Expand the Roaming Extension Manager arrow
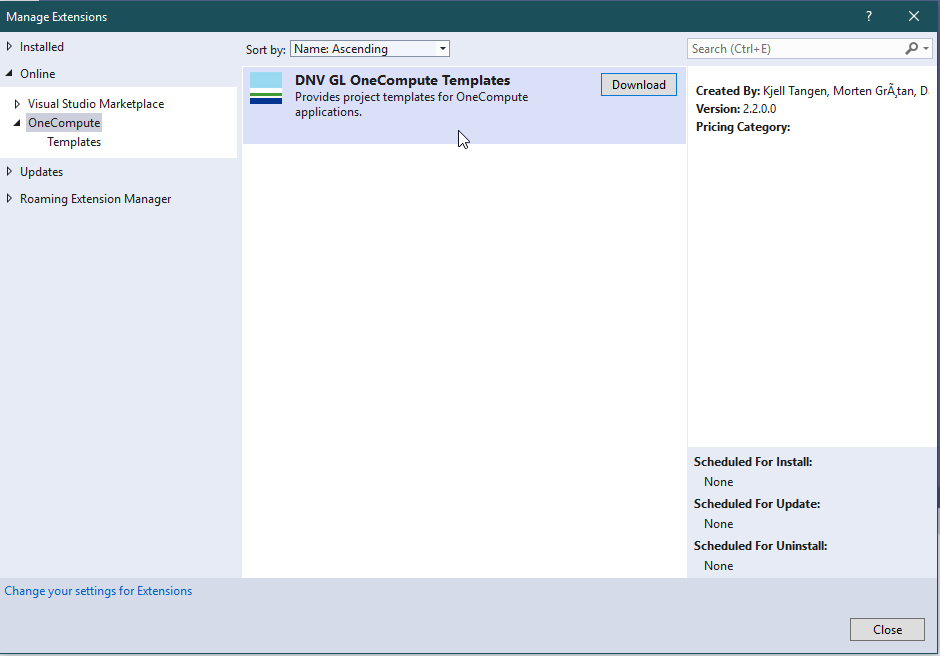940x656 pixels. [x=10, y=199]
